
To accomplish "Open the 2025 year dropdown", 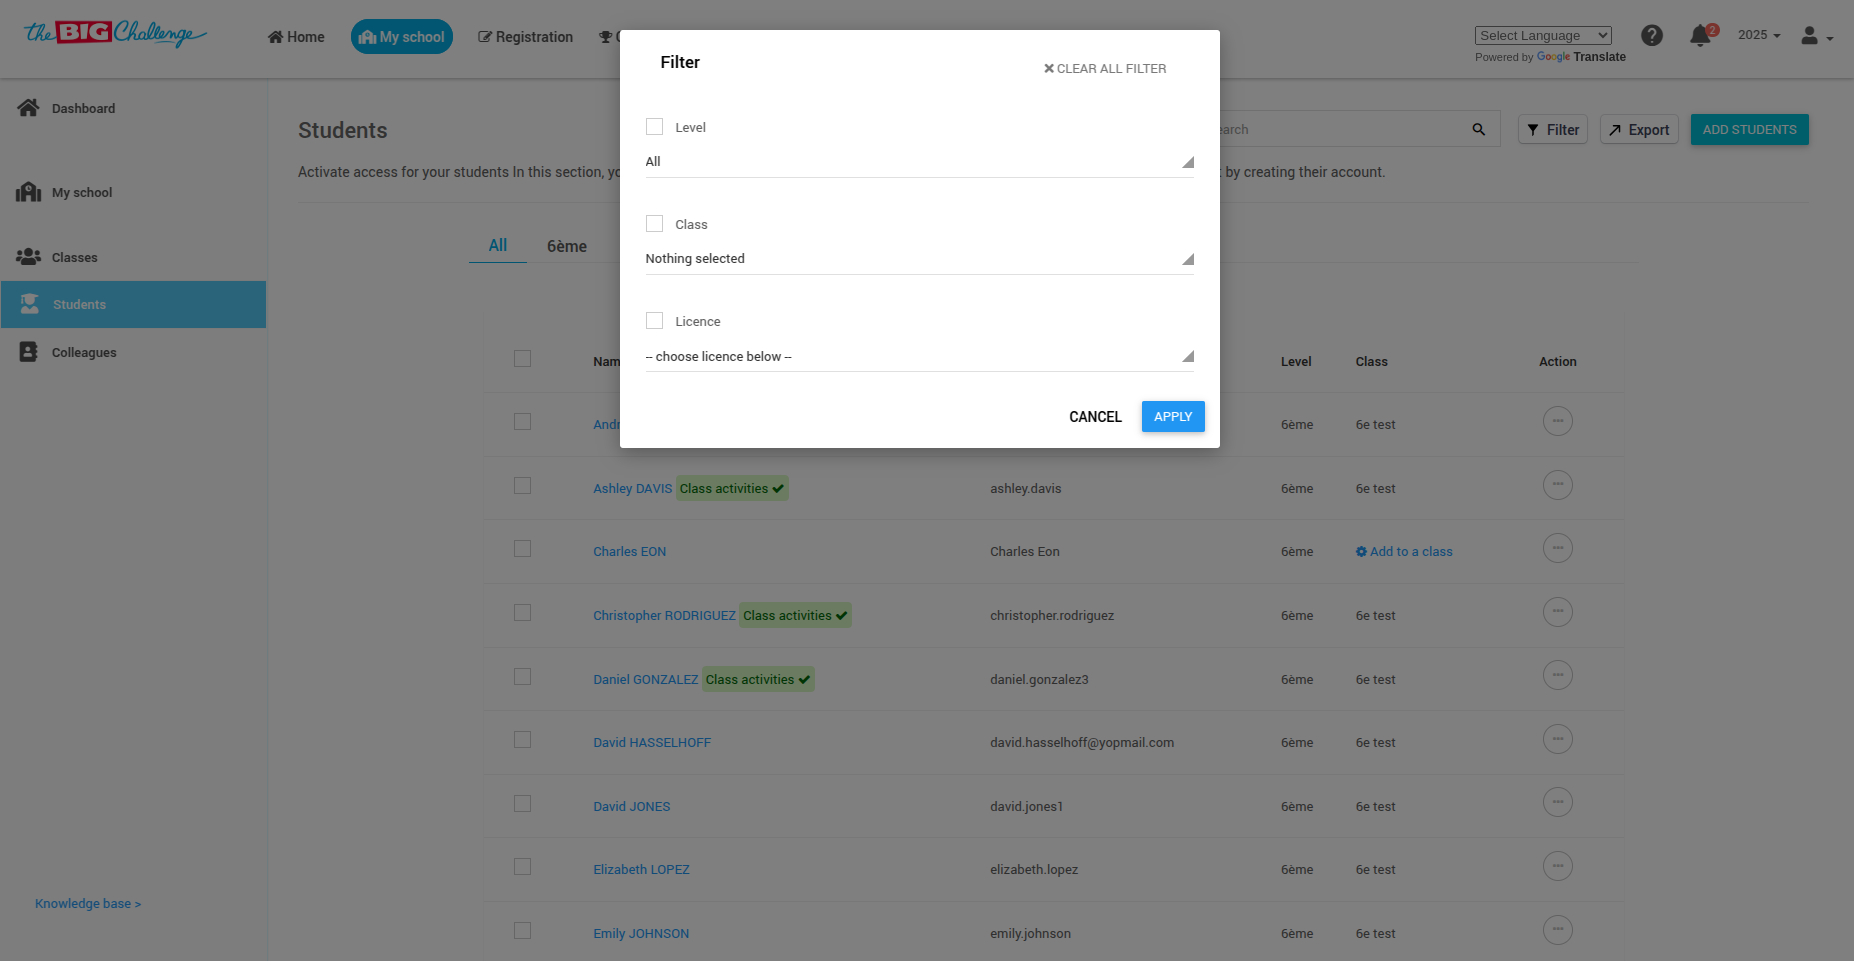I will tap(1759, 35).
